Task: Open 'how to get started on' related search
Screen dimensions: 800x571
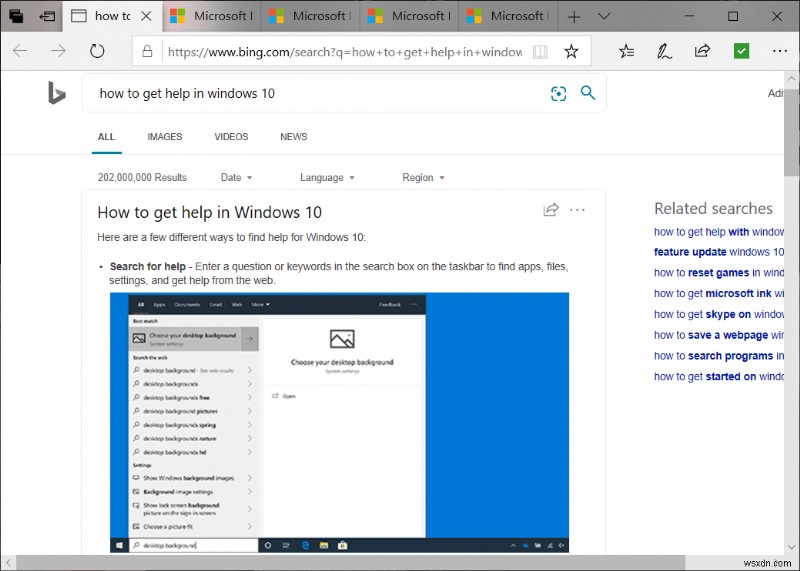Action: [x=718, y=377]
